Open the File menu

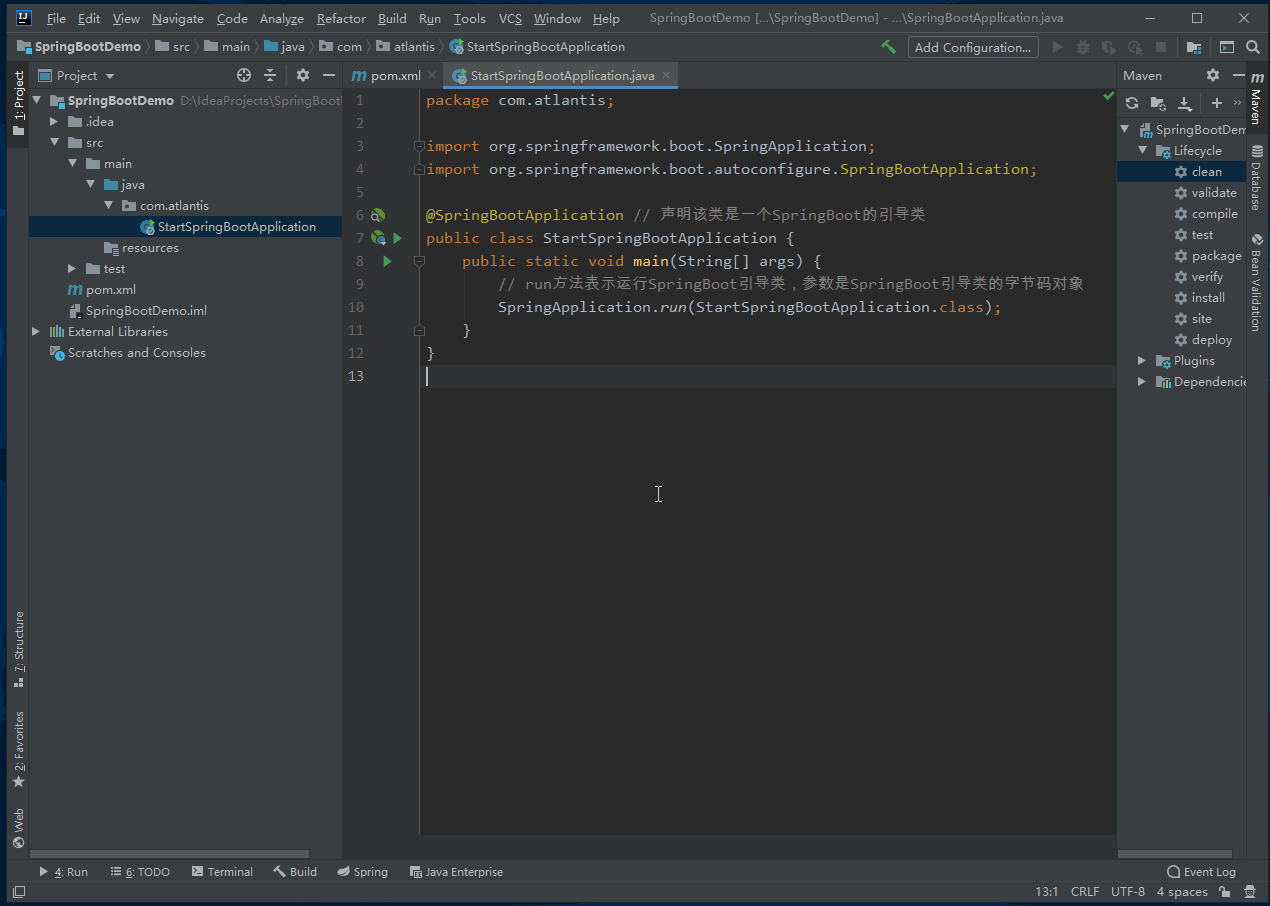56,18
